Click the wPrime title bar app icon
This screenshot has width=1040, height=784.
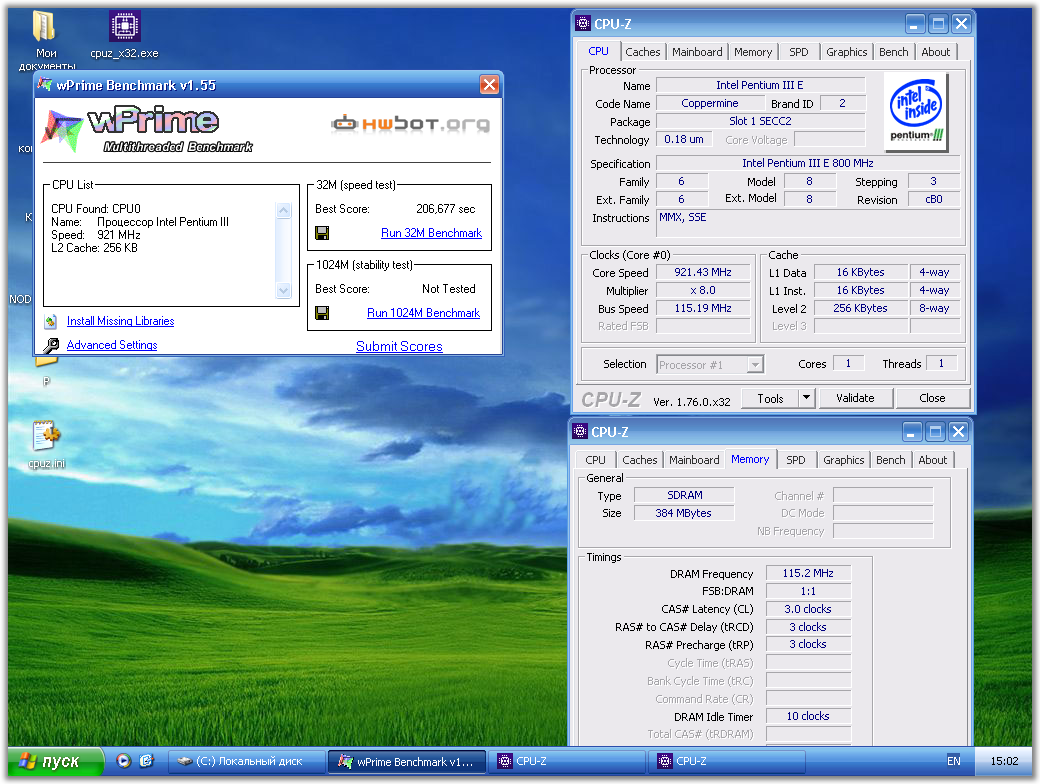pos(45,85)
